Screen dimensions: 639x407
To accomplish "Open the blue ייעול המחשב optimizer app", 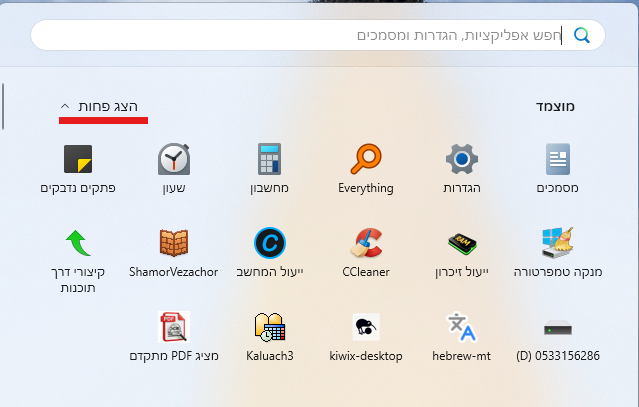I will pyautogui.click(x=270, y=243).
